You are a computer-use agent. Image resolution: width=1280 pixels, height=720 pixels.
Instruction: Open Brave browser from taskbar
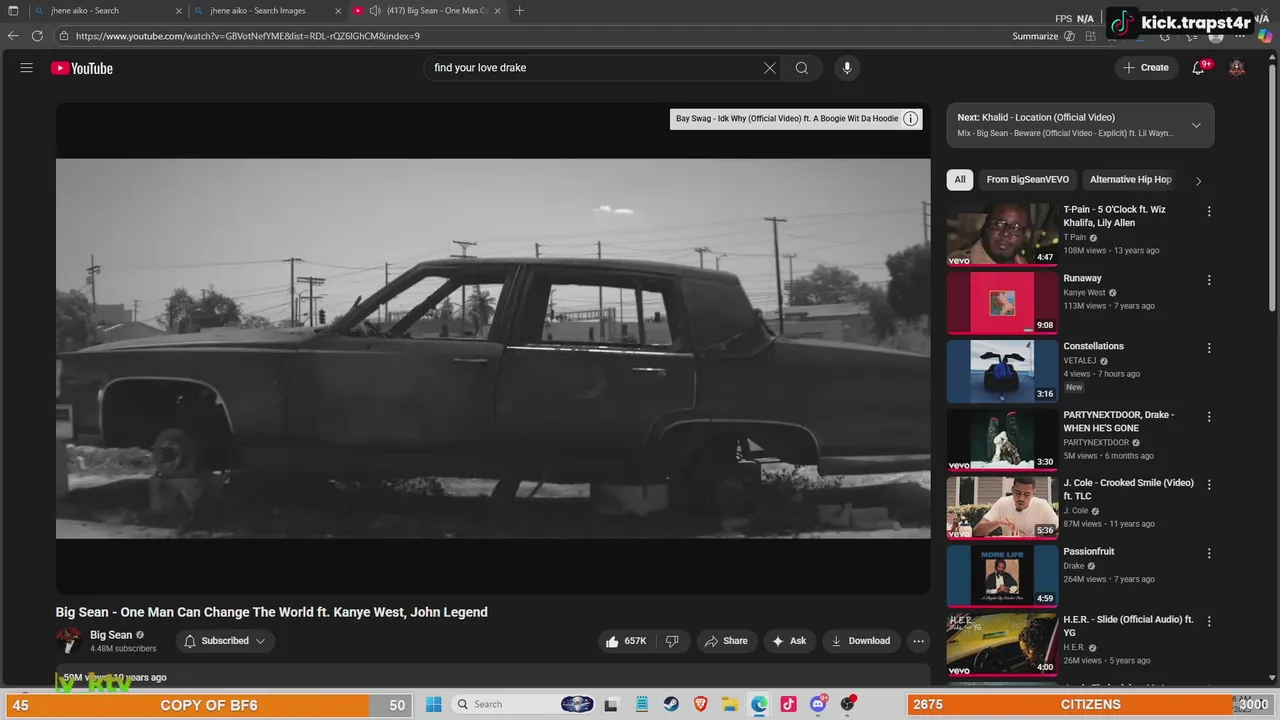click(701, 704)
